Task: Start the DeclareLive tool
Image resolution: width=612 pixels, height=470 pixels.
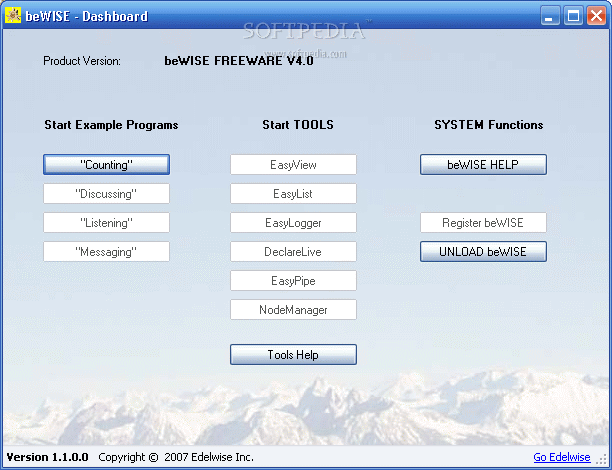Action: pos(293,252)
